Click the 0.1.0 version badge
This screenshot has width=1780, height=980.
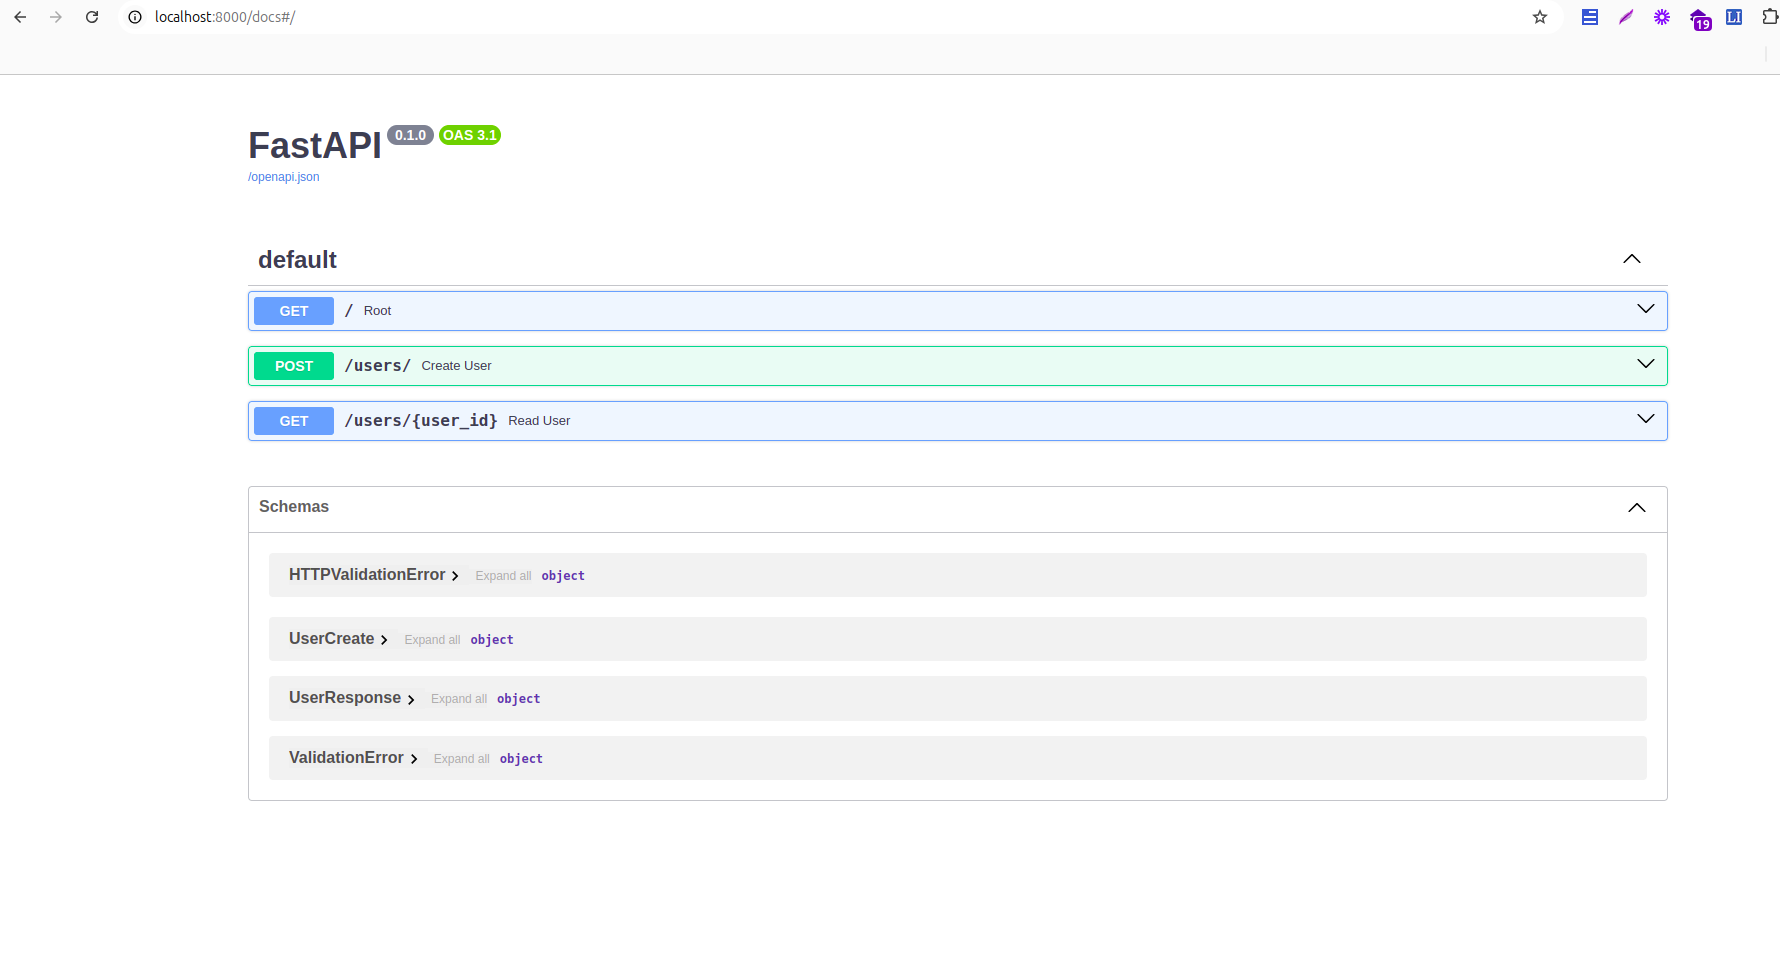(410, 135)
